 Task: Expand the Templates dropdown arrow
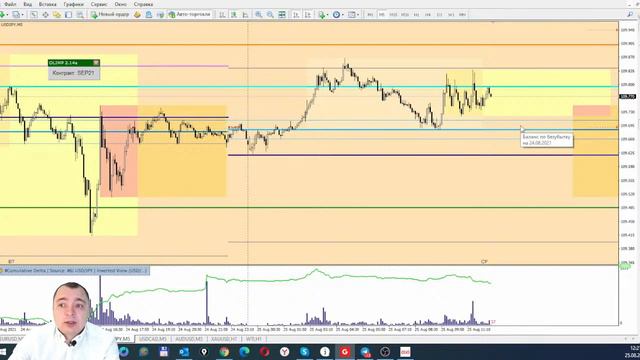point(358,15)
